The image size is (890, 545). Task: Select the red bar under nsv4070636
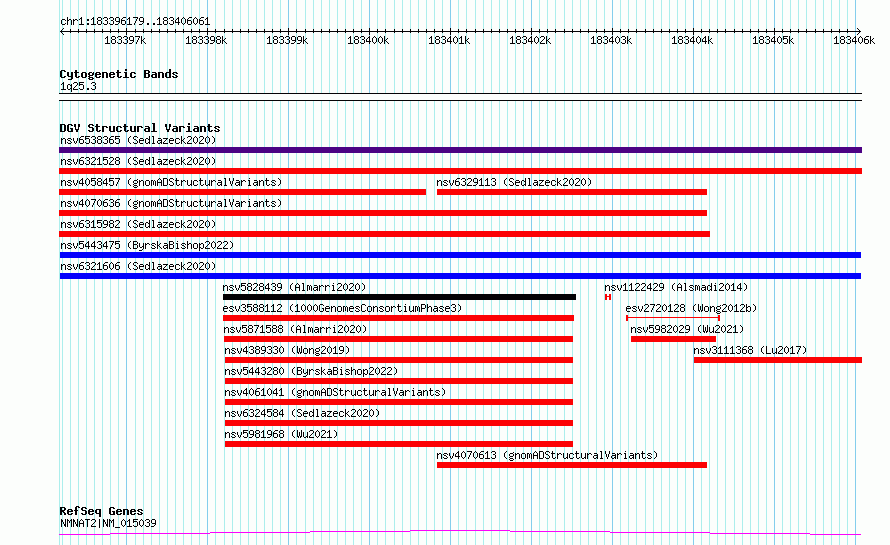[383, 213]
